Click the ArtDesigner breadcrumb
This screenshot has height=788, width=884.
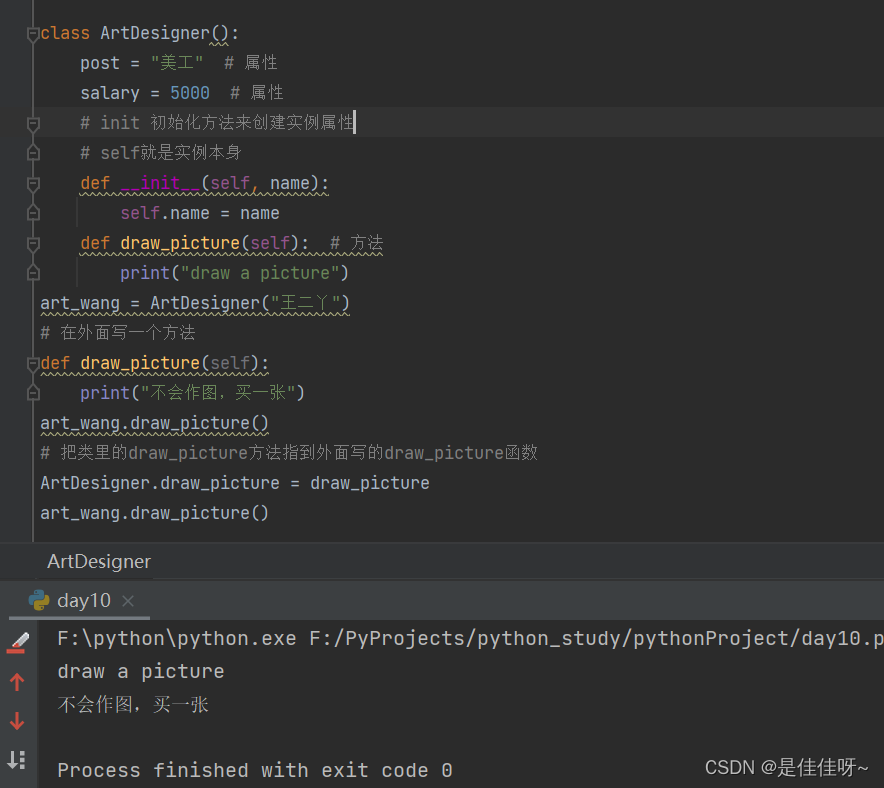point(99,561)
